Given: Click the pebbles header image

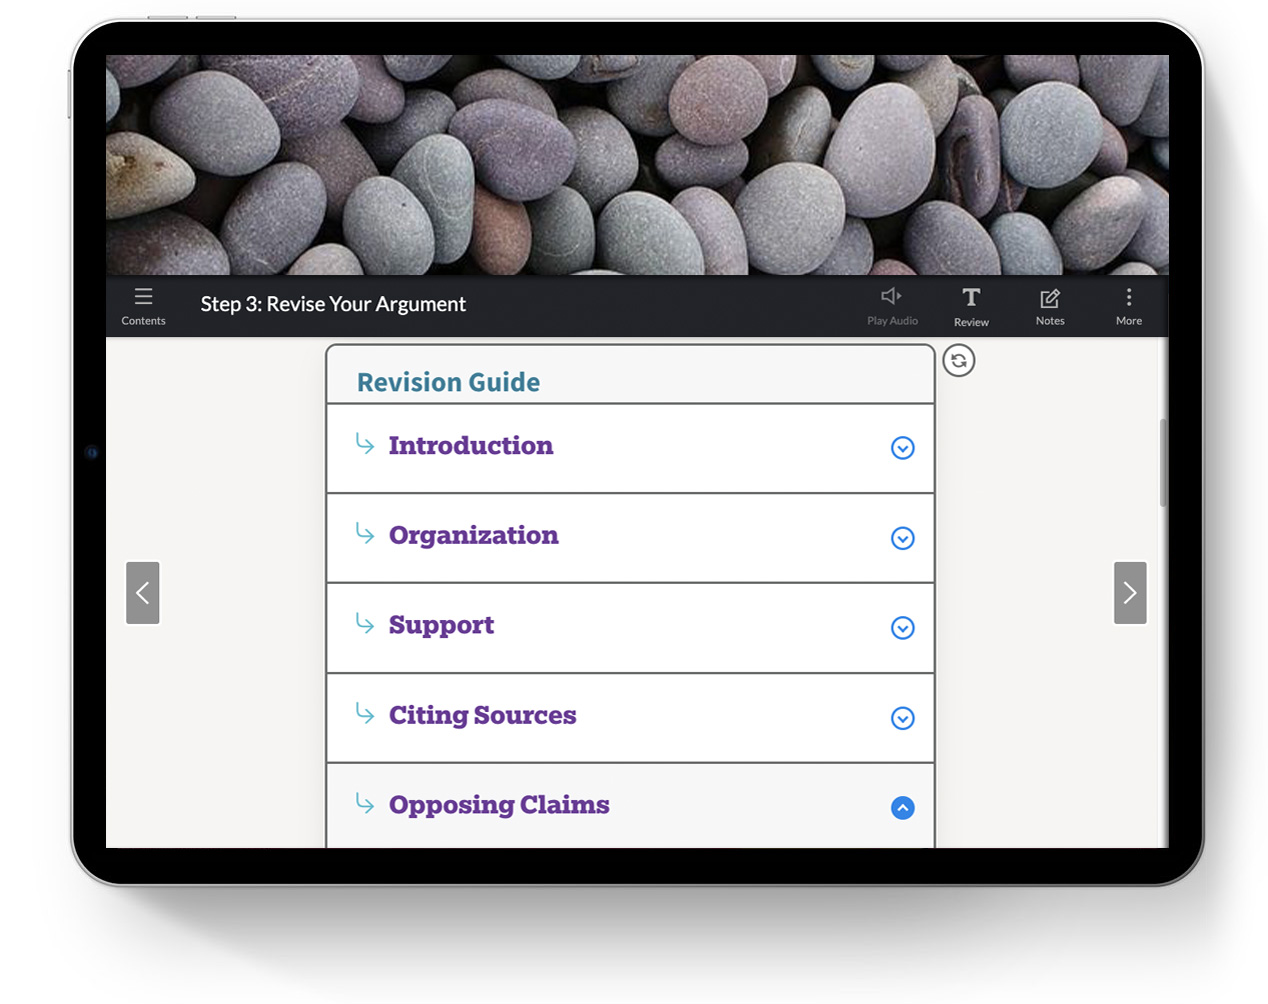Looking at the screenshot, I should coord(637,165).
